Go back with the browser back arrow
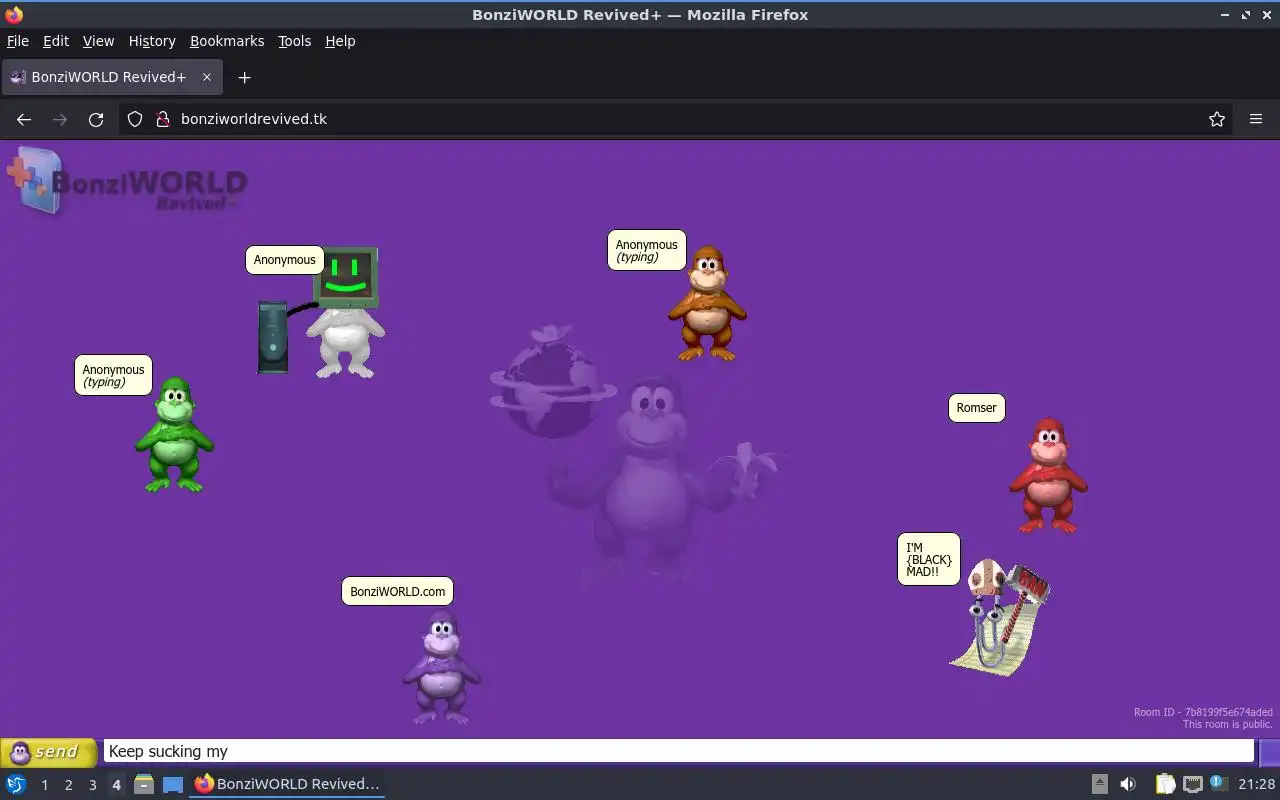1280x800 pixels. [x=24, y=119]
